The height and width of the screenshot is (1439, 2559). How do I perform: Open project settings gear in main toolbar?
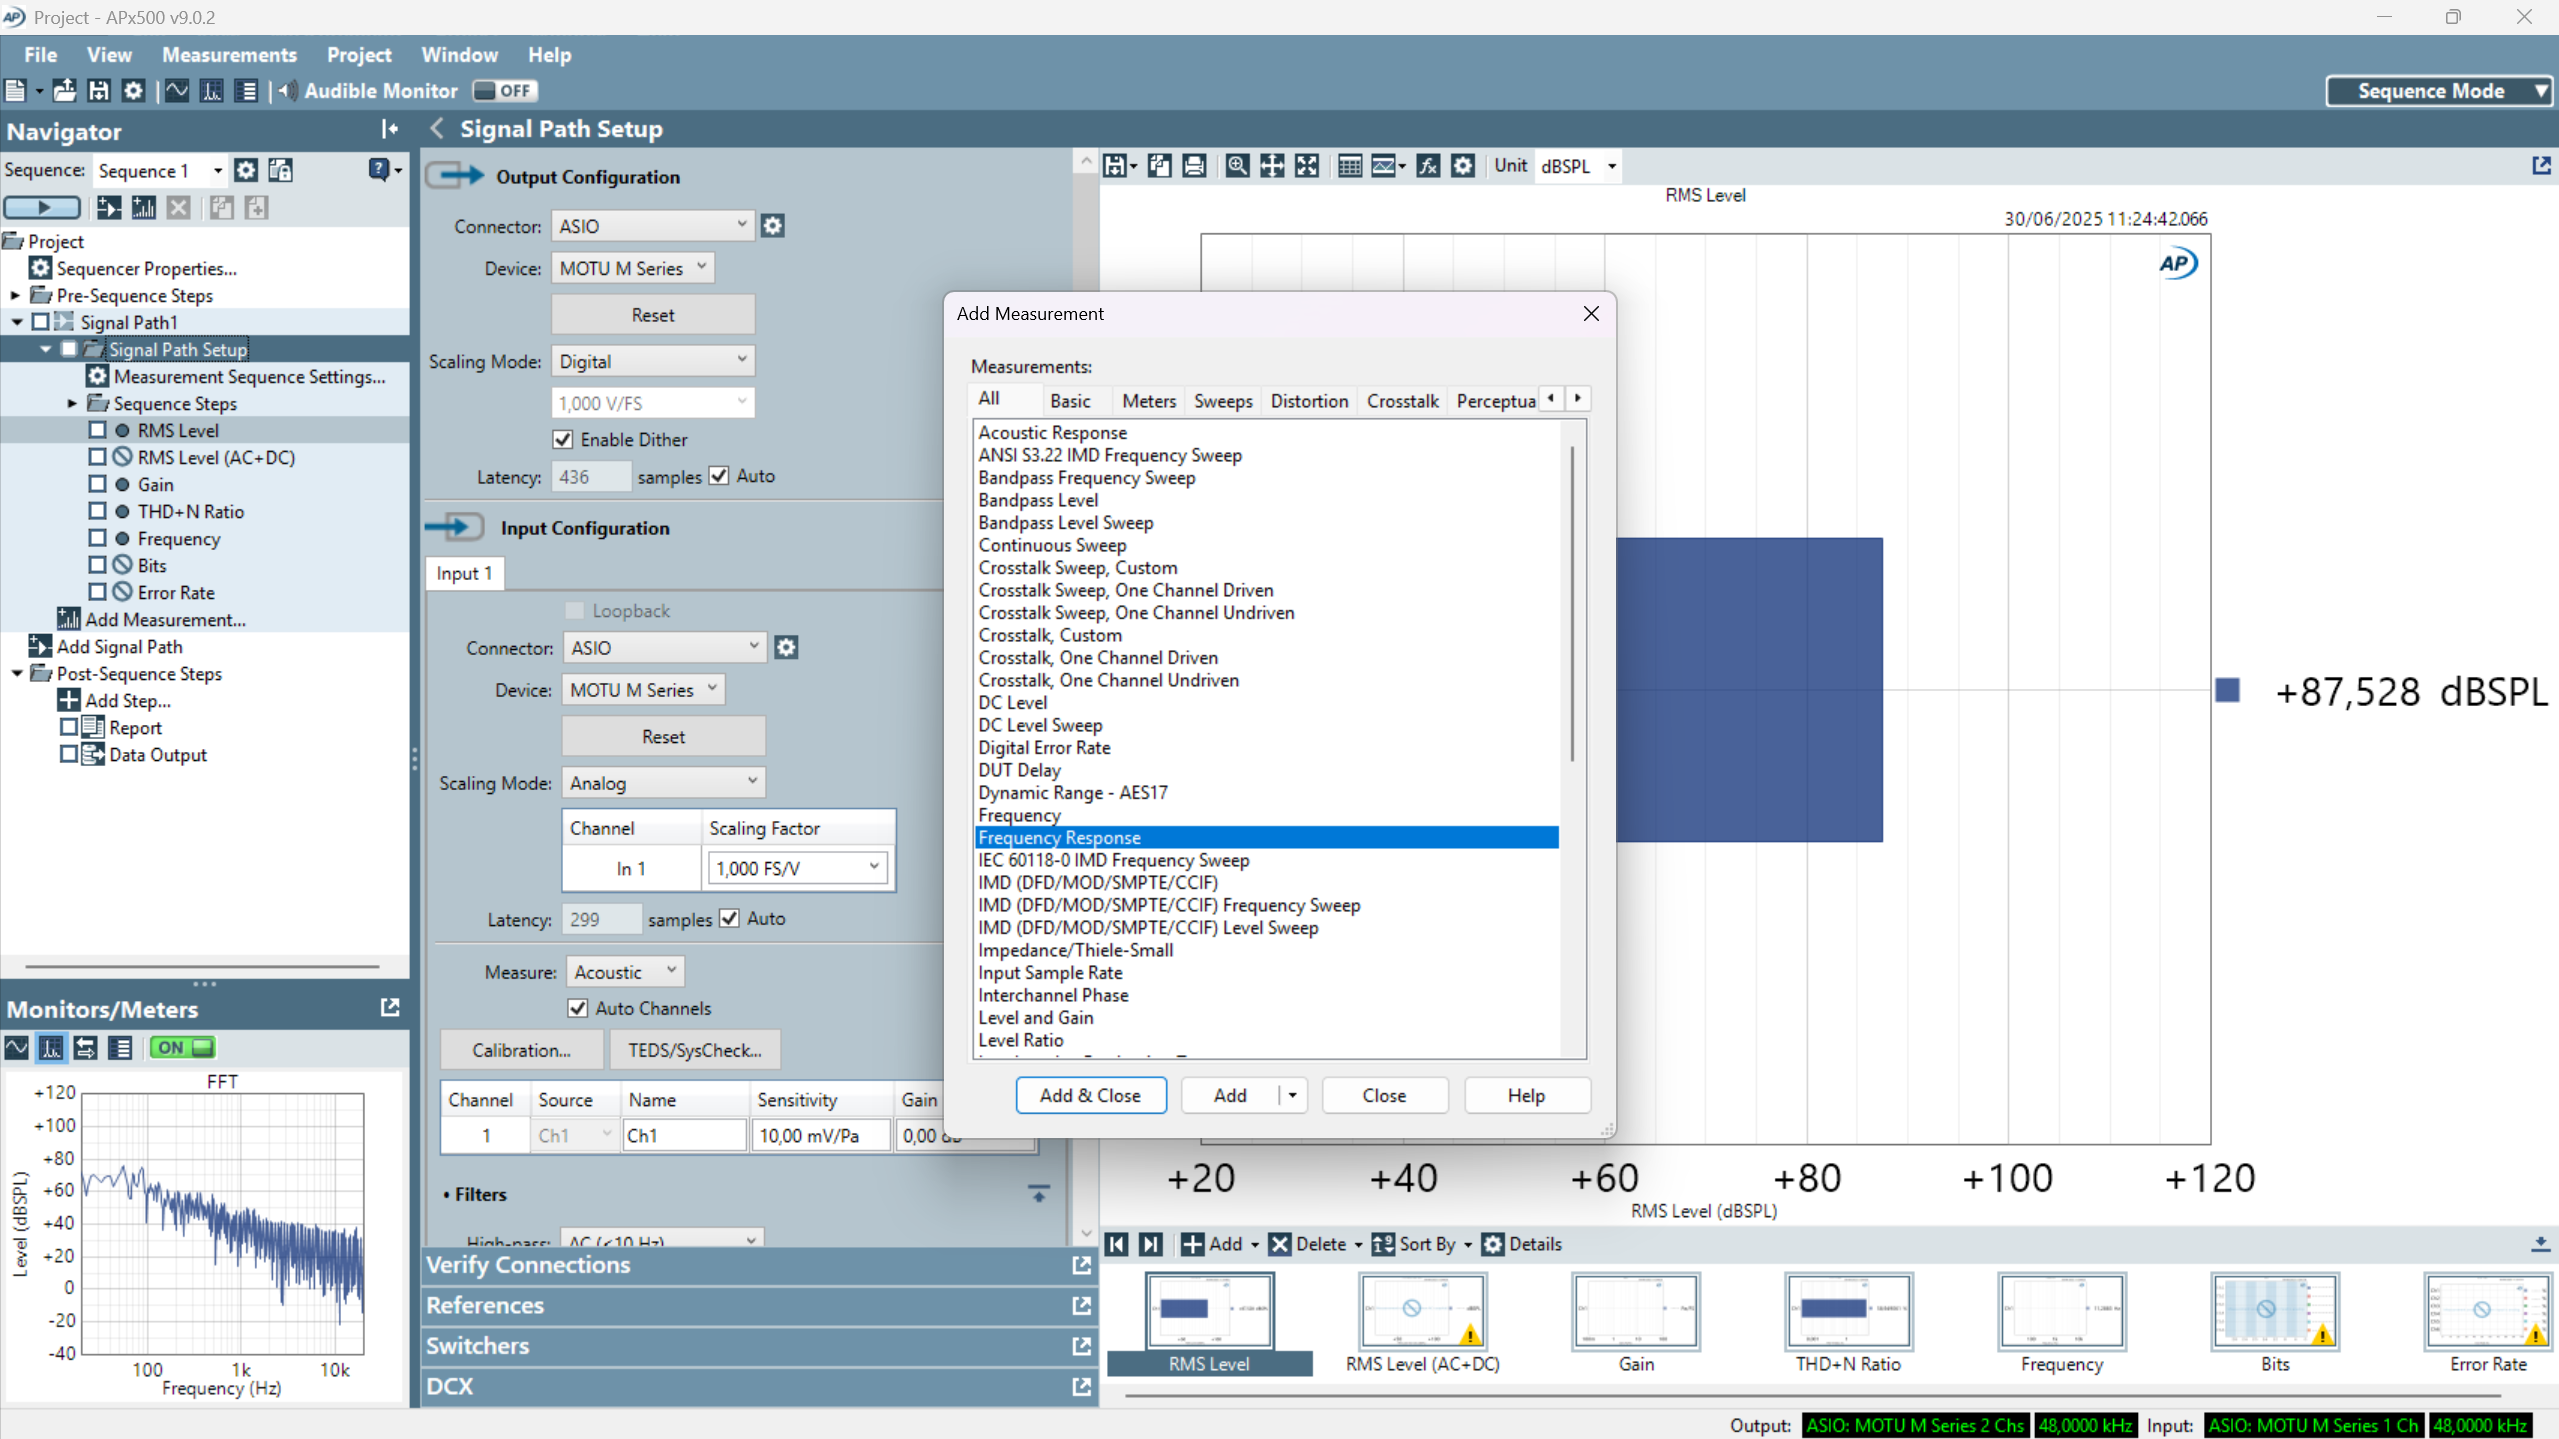pyautogui.click(x=133, y=91)
